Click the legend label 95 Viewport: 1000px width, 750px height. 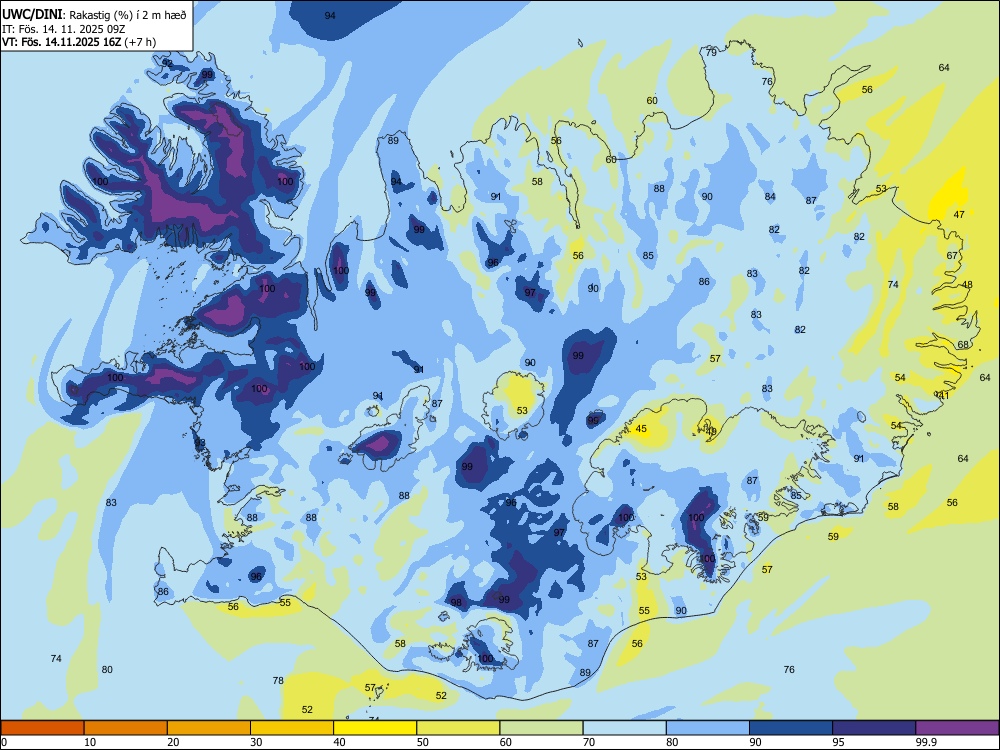pyautogui.click(x=838, y=742)
